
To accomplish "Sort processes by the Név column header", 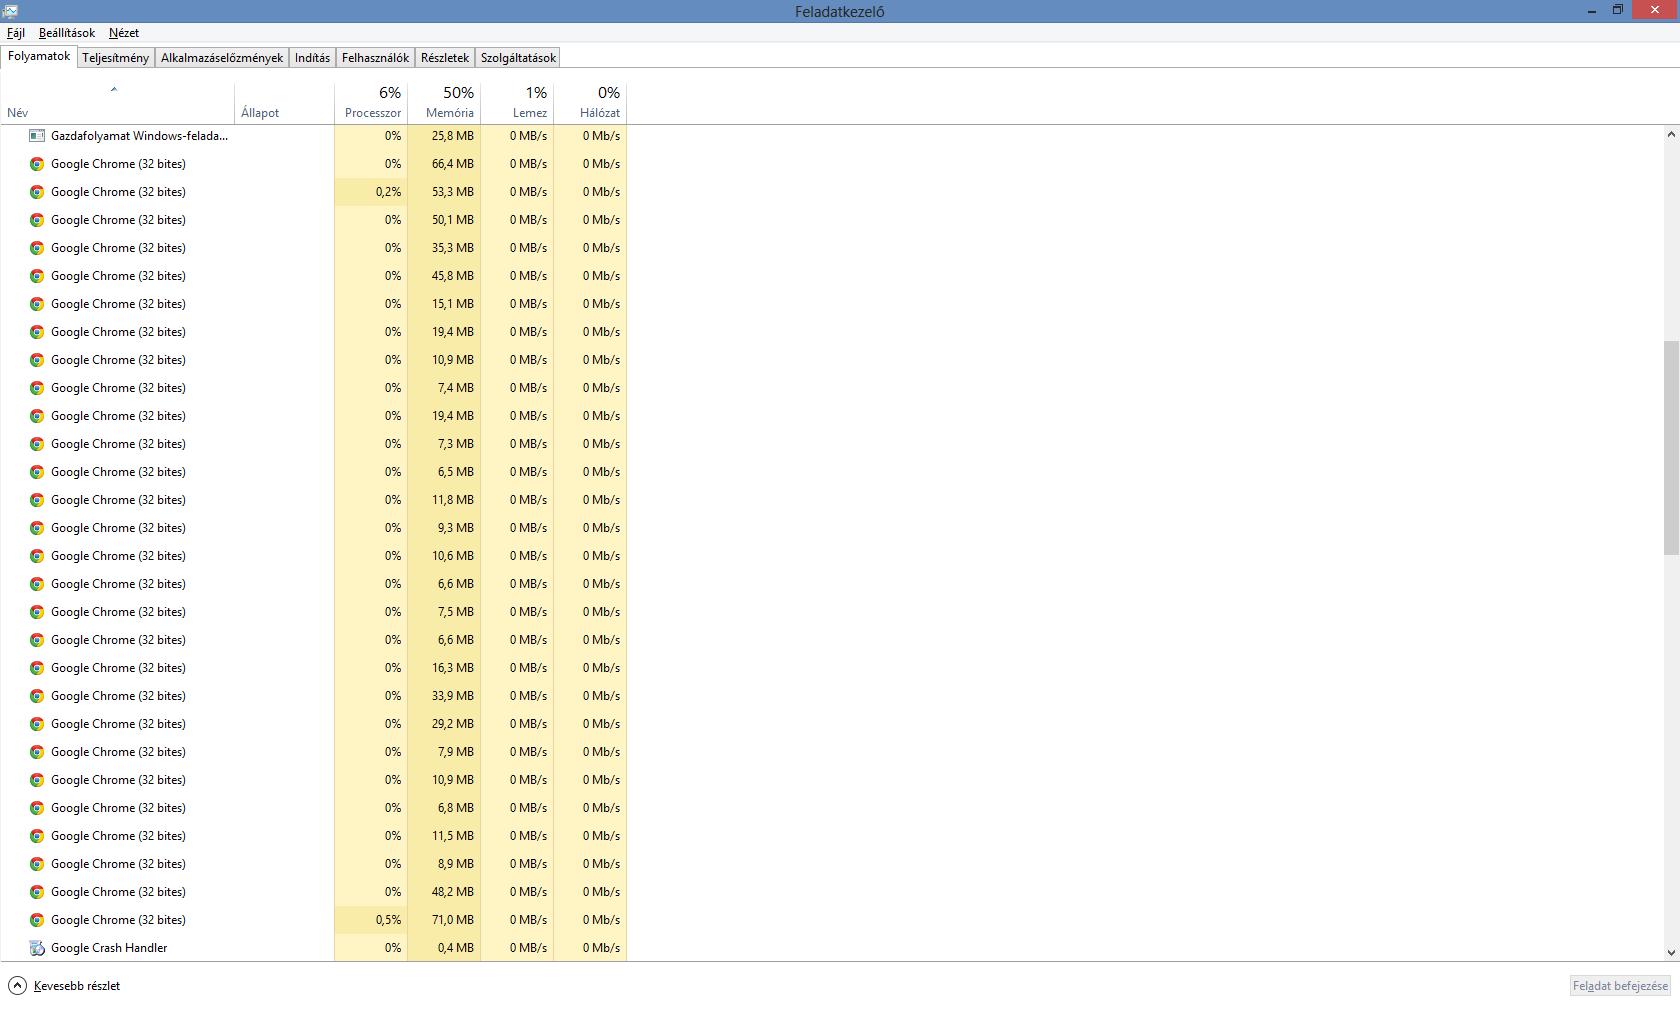I will coord(117,103).
